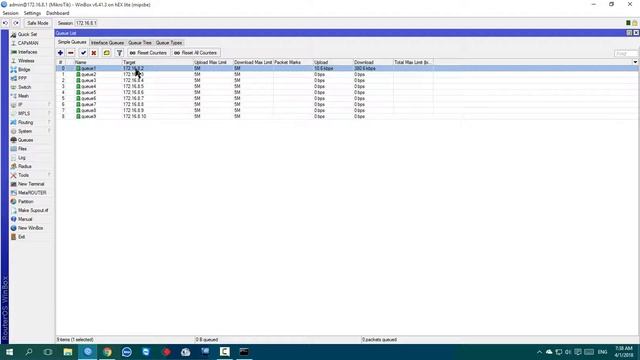640x360 pixels.
Task: Switch to Interface Queues tab
Action: (x=107, y=43)
